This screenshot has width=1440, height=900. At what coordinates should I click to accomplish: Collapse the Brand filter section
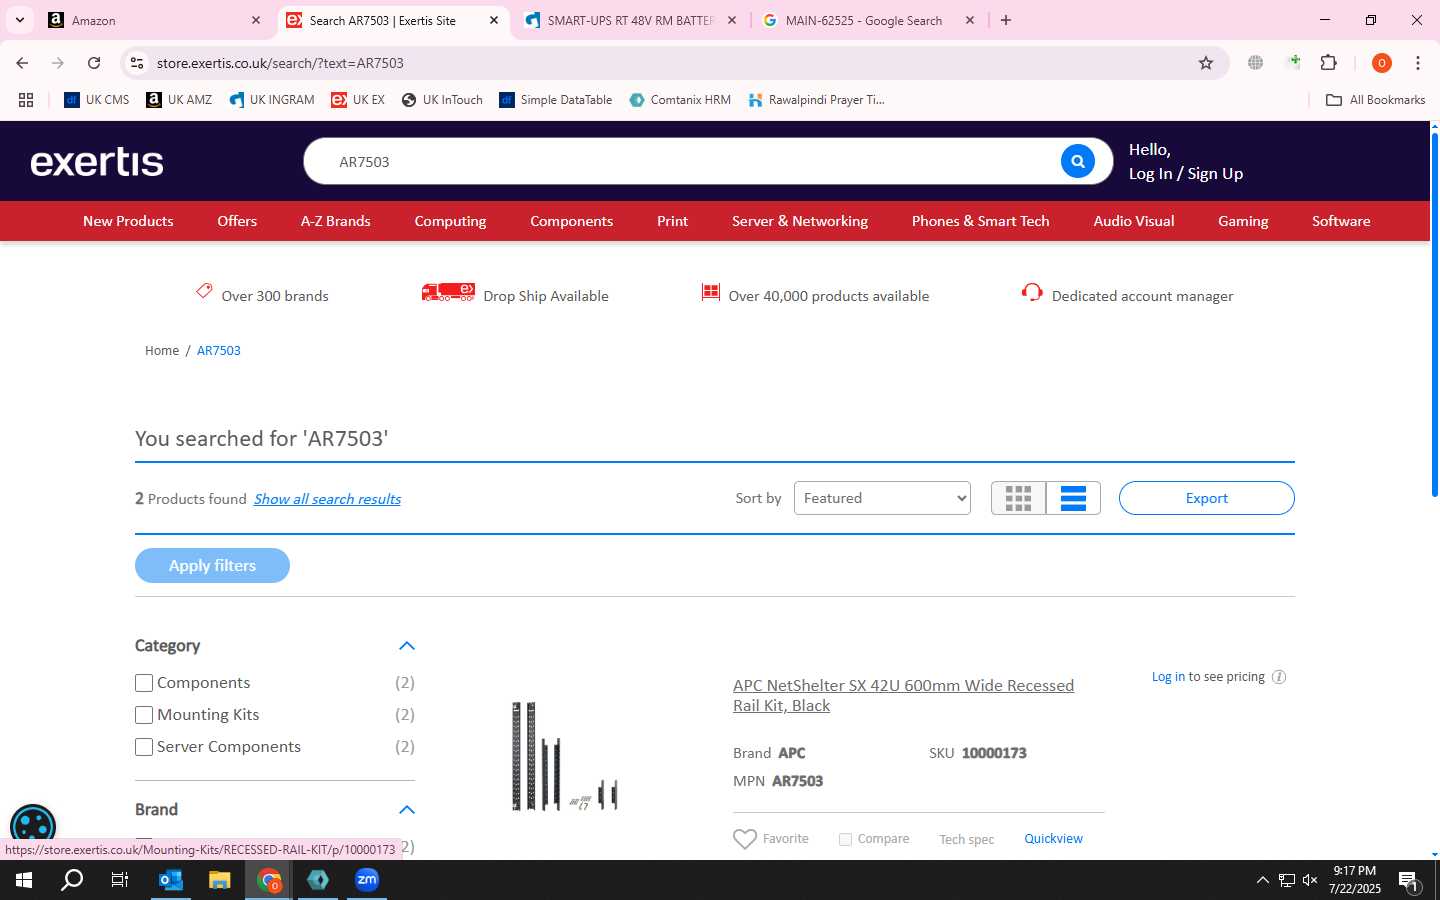tap(407, 810)
